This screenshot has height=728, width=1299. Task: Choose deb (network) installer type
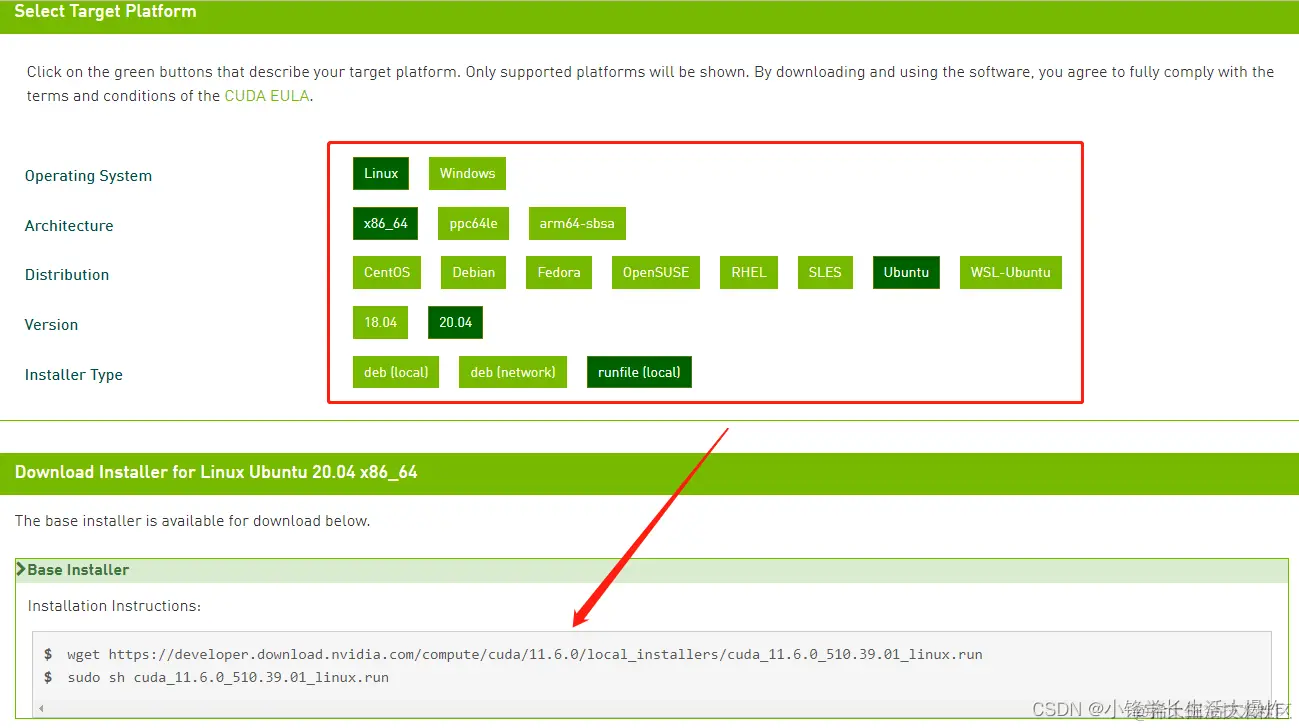tap(513, 372)
